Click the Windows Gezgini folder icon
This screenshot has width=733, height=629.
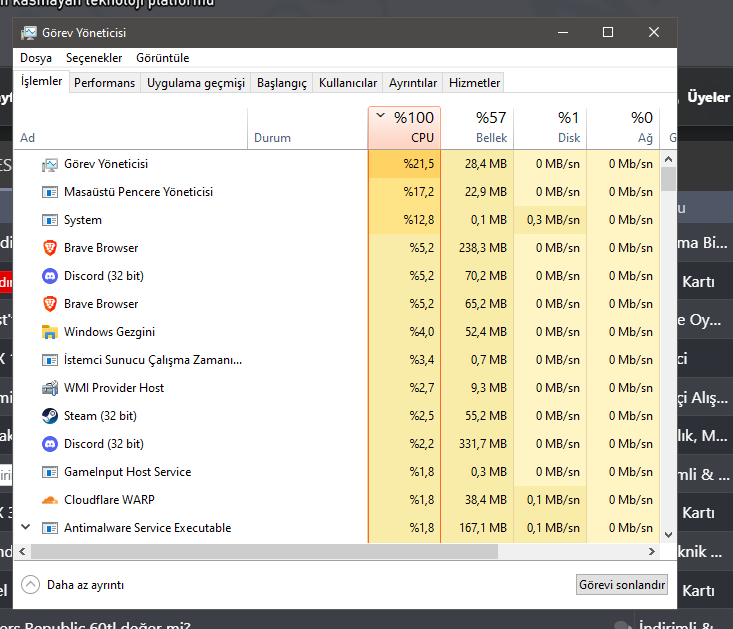point(50,332)
